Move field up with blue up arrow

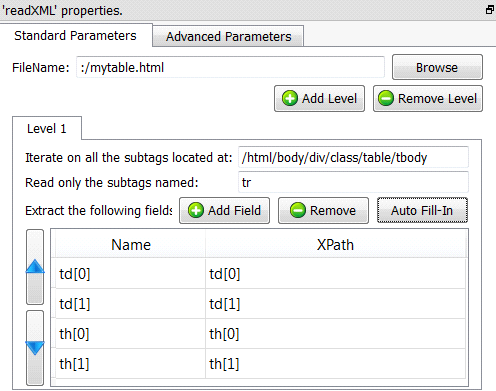(x=35, y=267)
